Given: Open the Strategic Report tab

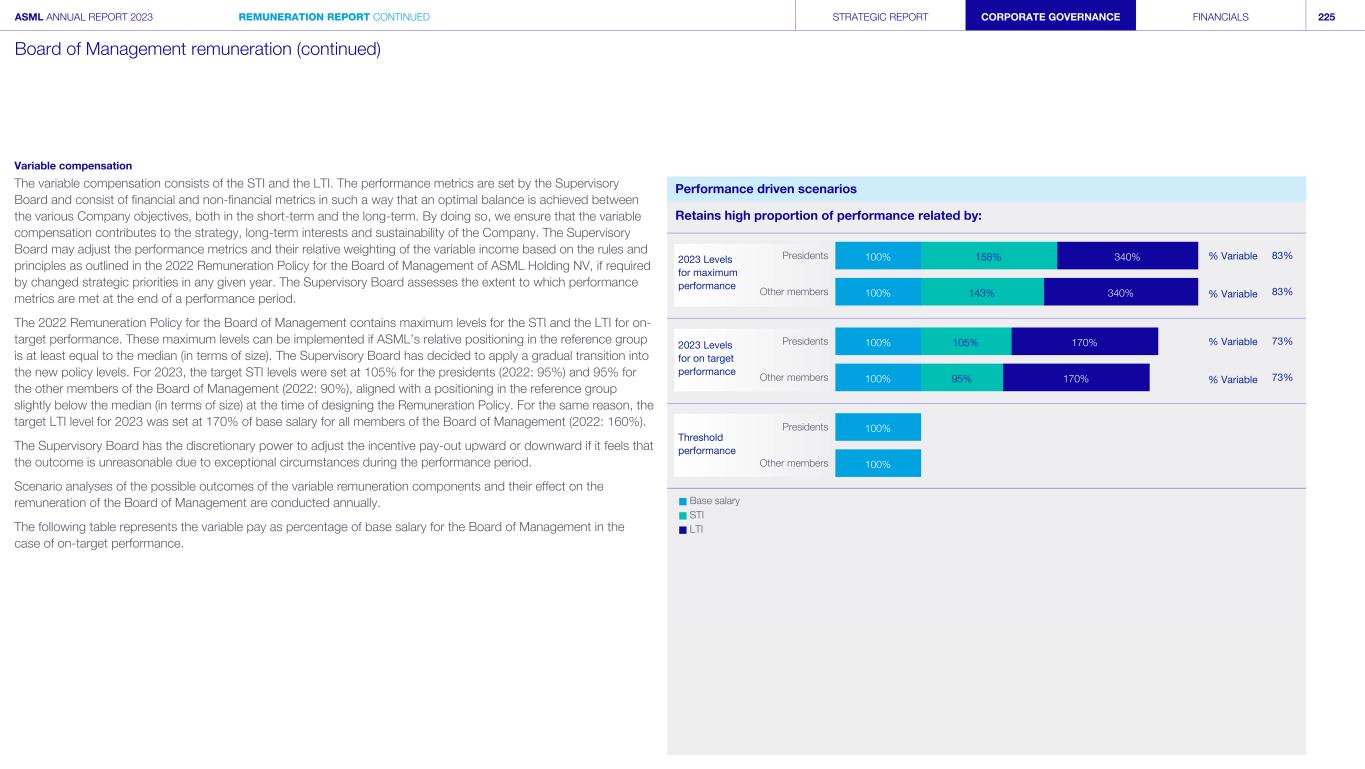Looking at the screenshot, I should [880, 16].
